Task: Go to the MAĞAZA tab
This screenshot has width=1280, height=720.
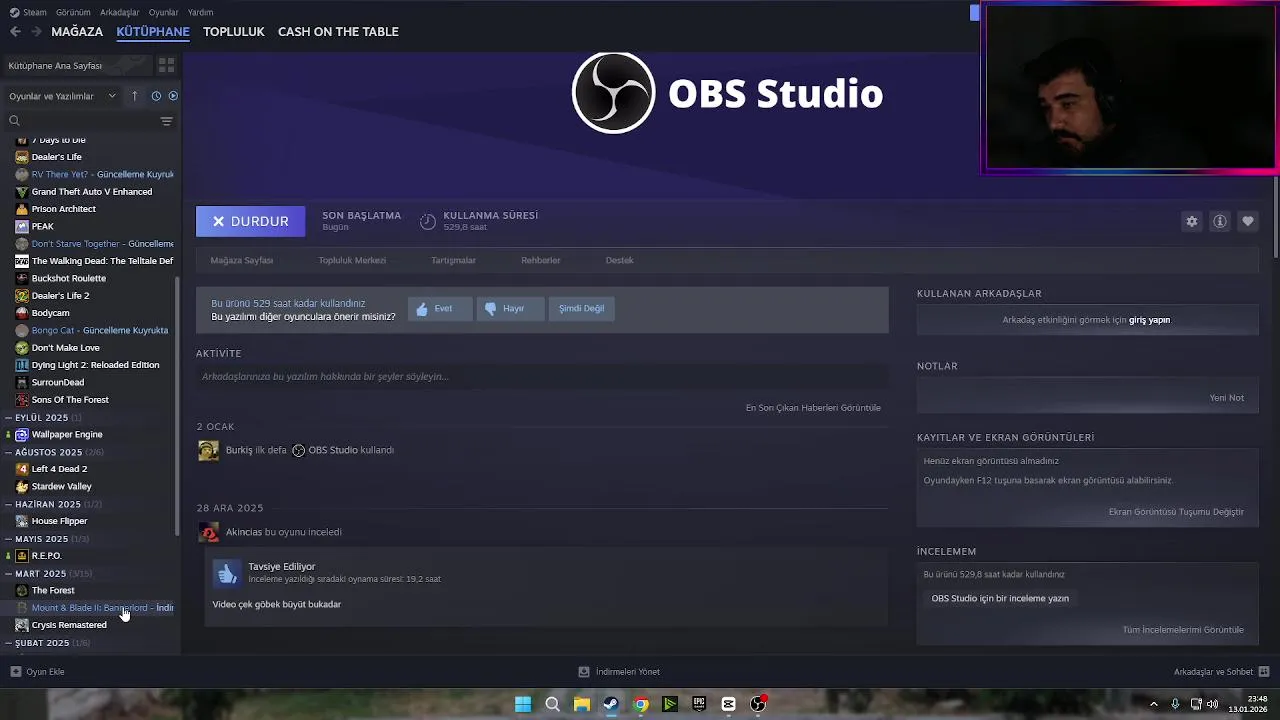Action: coord(77,32)
